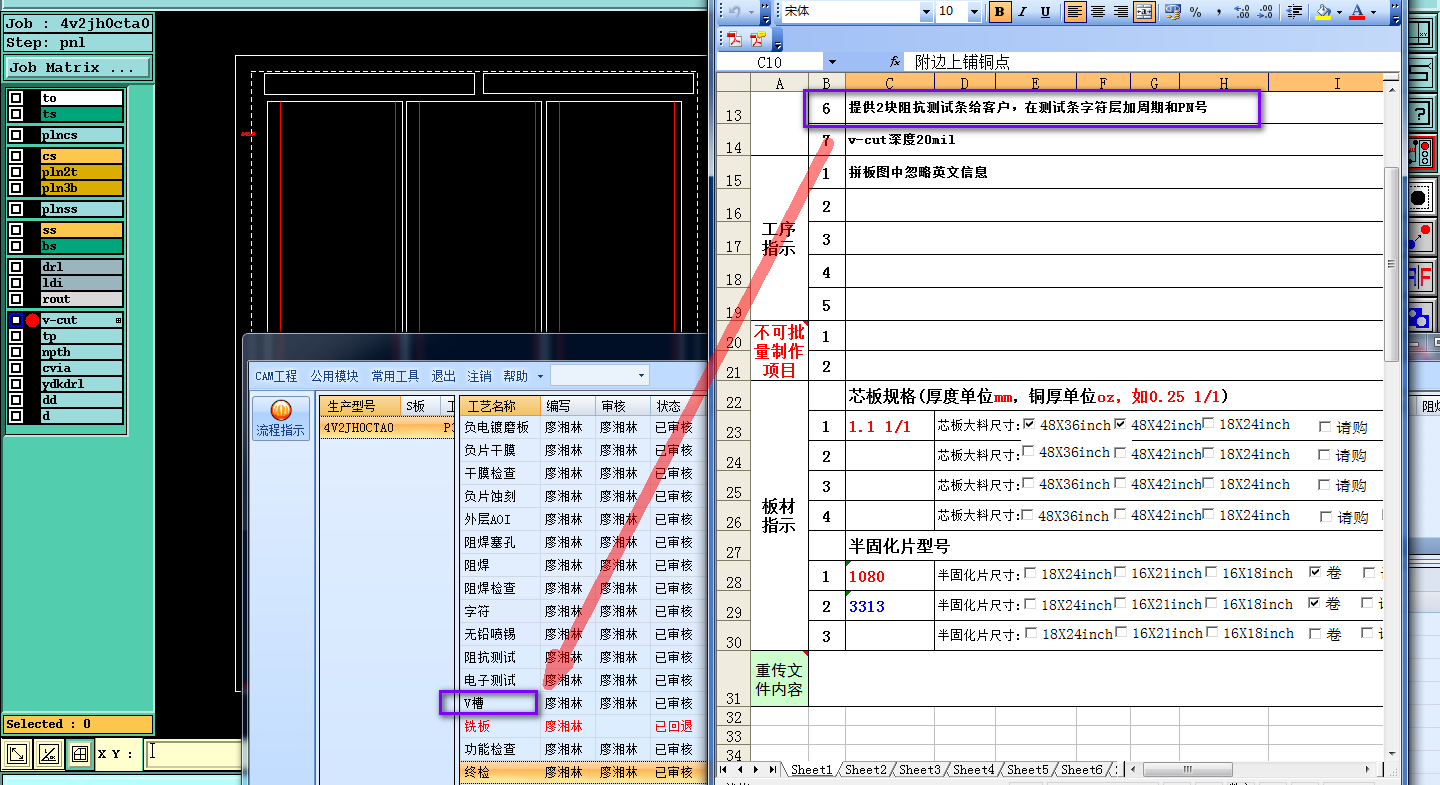
Task: Decrease decimal places
Action: 1265,12
